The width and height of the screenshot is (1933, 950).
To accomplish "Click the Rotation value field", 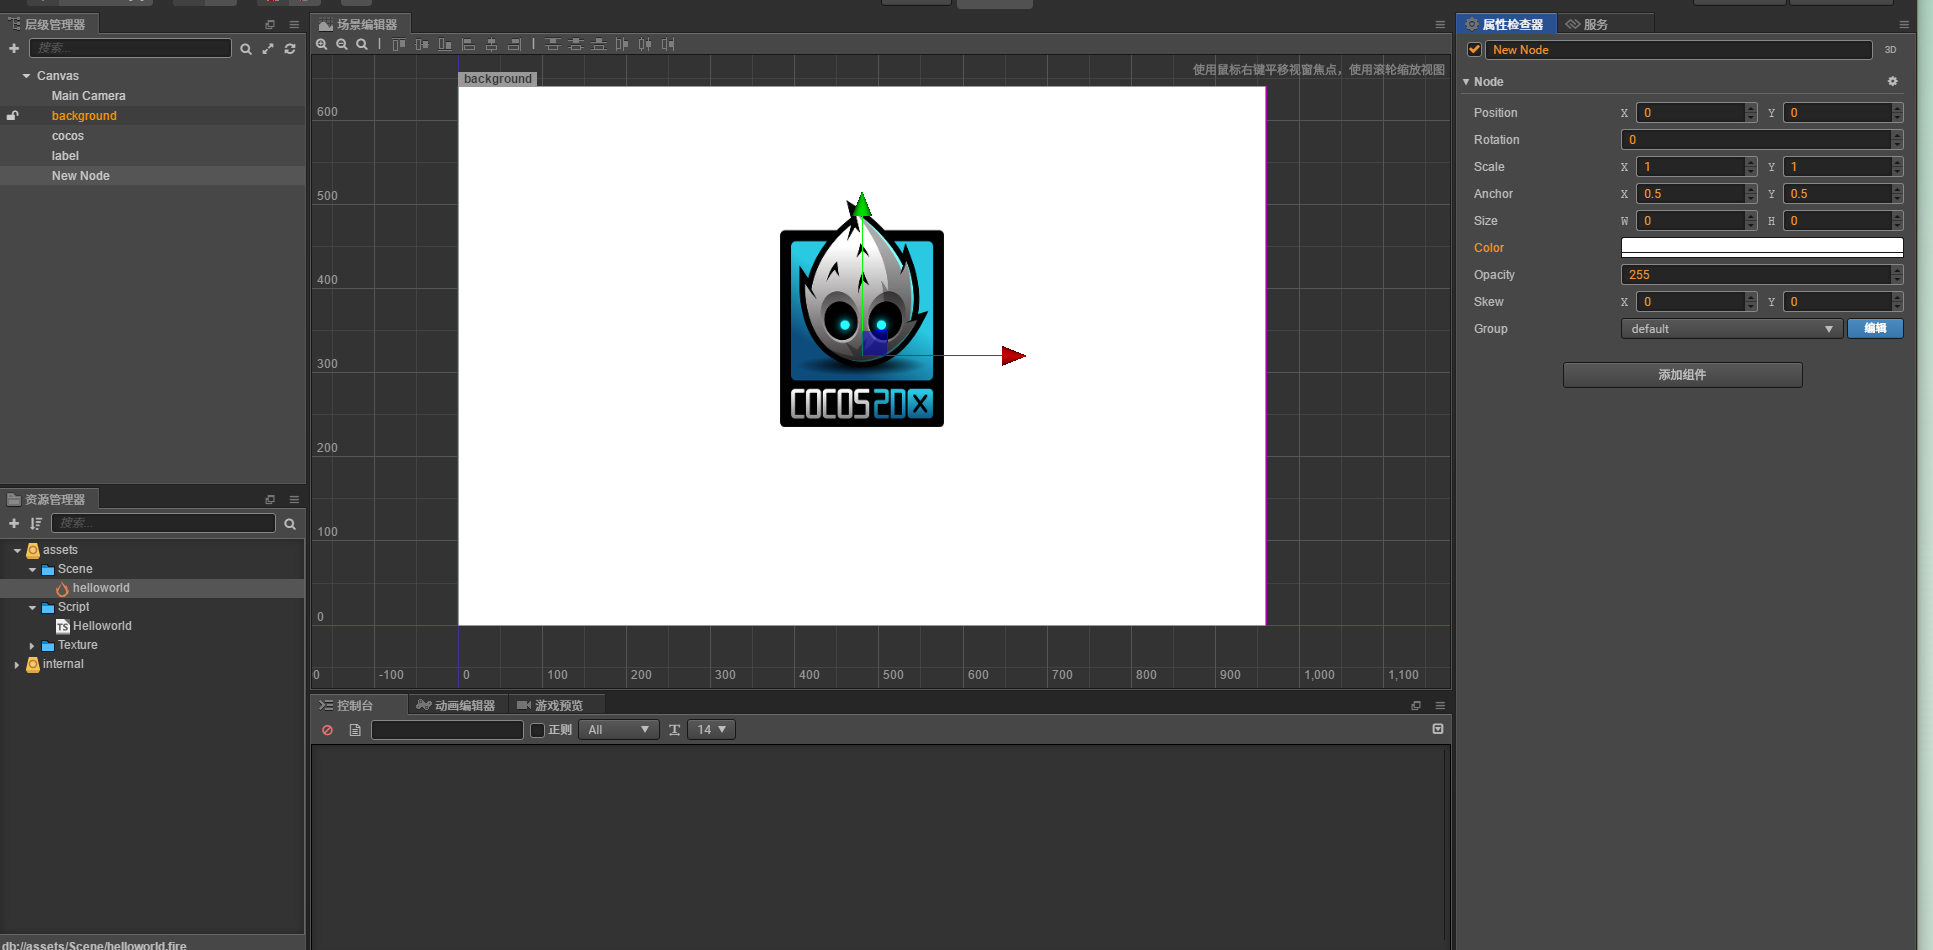I will click(1756, 140).
